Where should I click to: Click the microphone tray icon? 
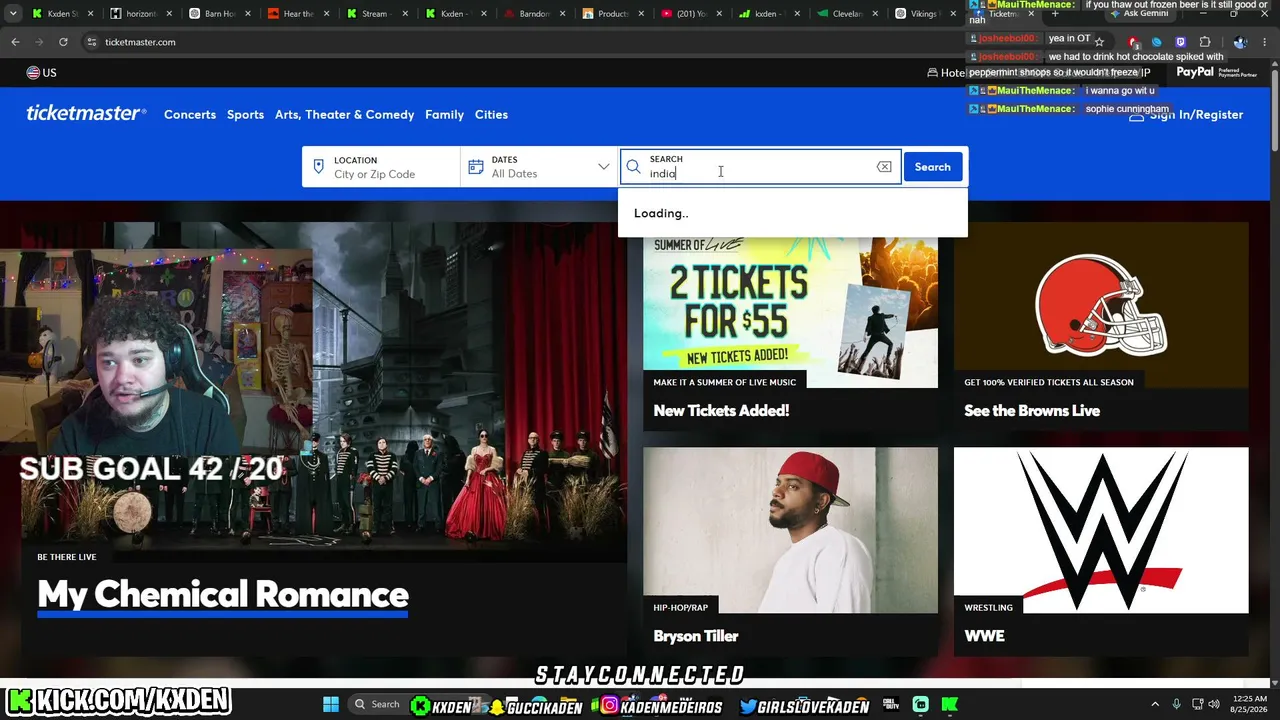(1177, 704)
